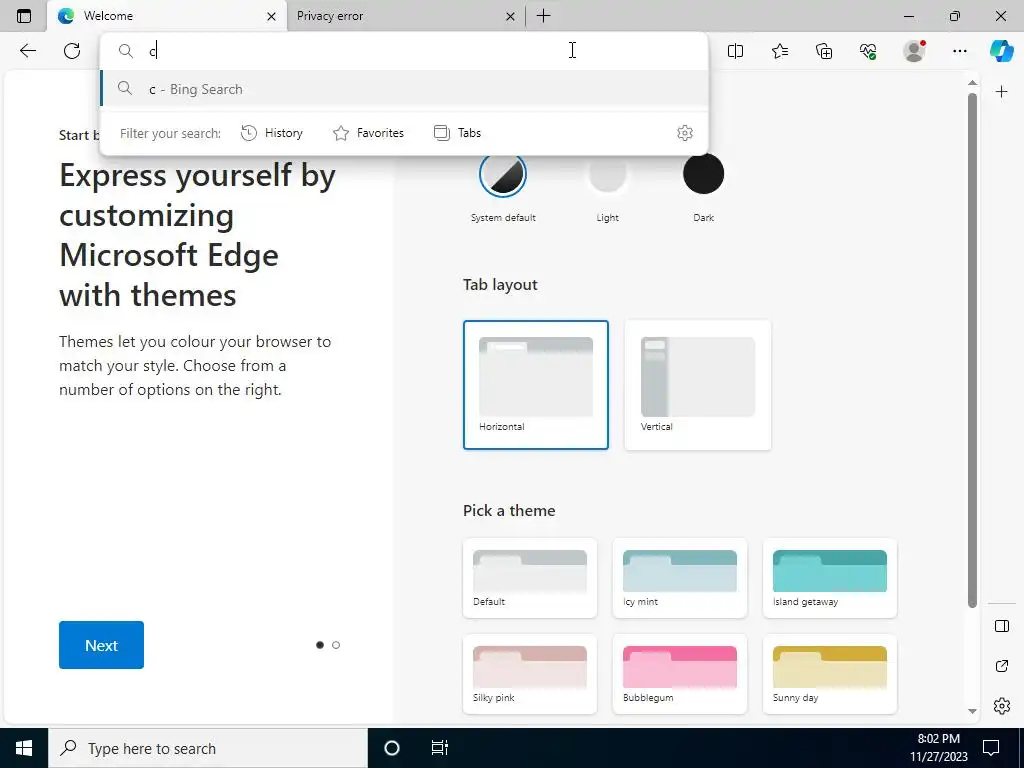Pick the Icy mint theme
This screenshot has width=1024, height=768.
[x=679, y=578]
